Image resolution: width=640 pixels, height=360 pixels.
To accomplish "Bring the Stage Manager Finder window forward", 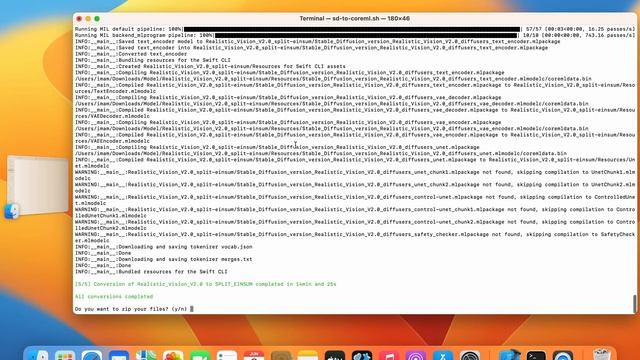I will tap(38, 185).
